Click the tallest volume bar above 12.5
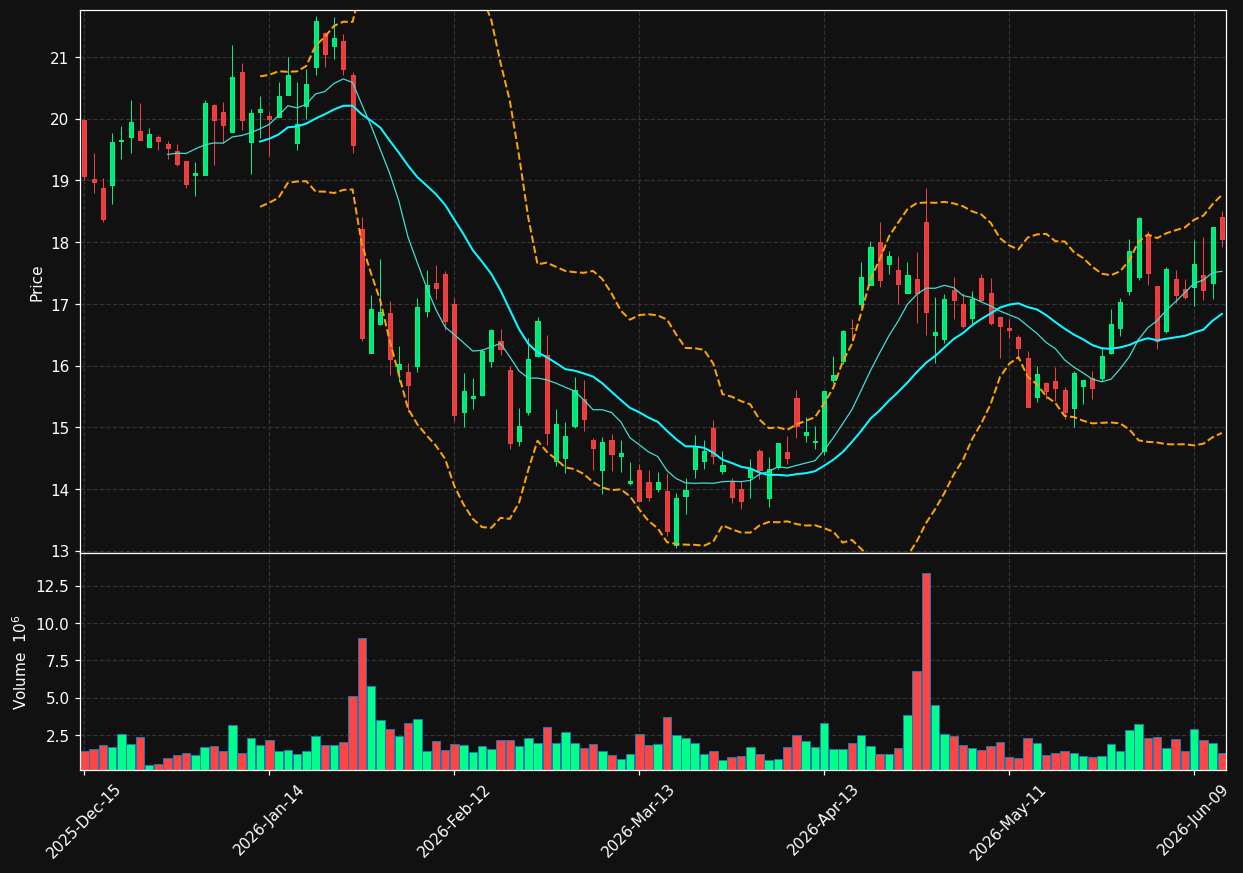Viewport: 1243px width, 873px height. [926, 671]
